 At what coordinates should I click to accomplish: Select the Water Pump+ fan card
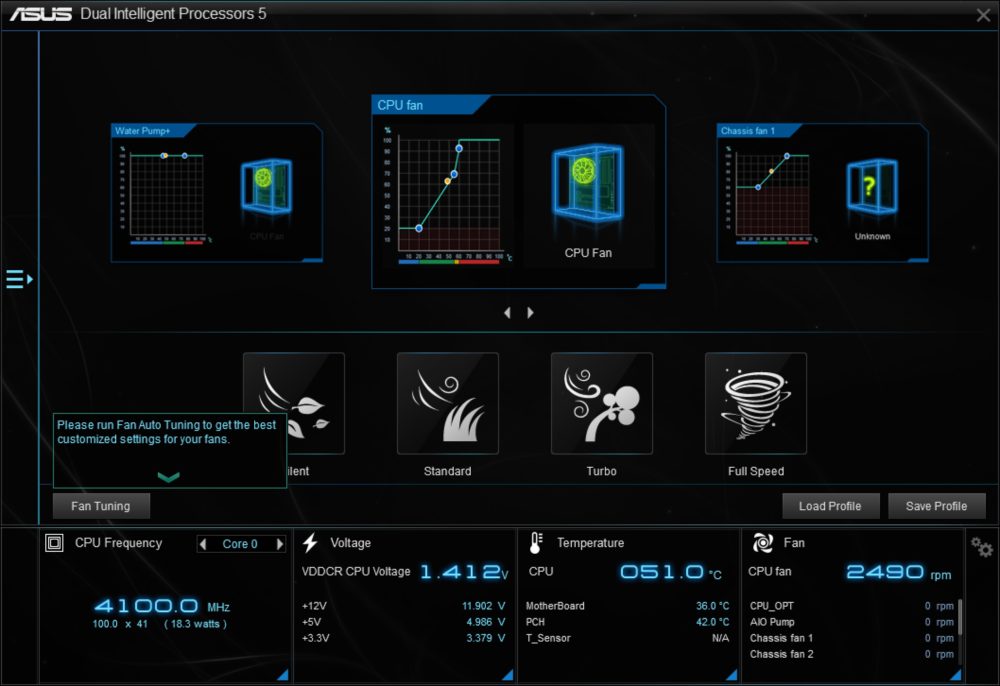(x=217, y=193)
